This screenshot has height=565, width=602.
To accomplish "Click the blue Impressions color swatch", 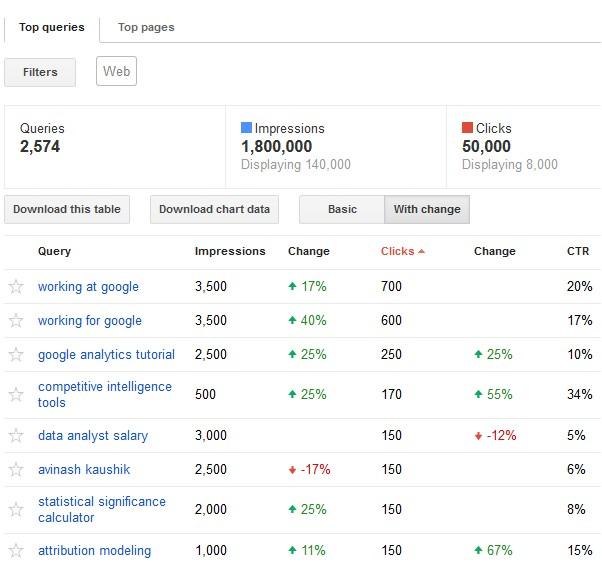I will pos(246,129).
